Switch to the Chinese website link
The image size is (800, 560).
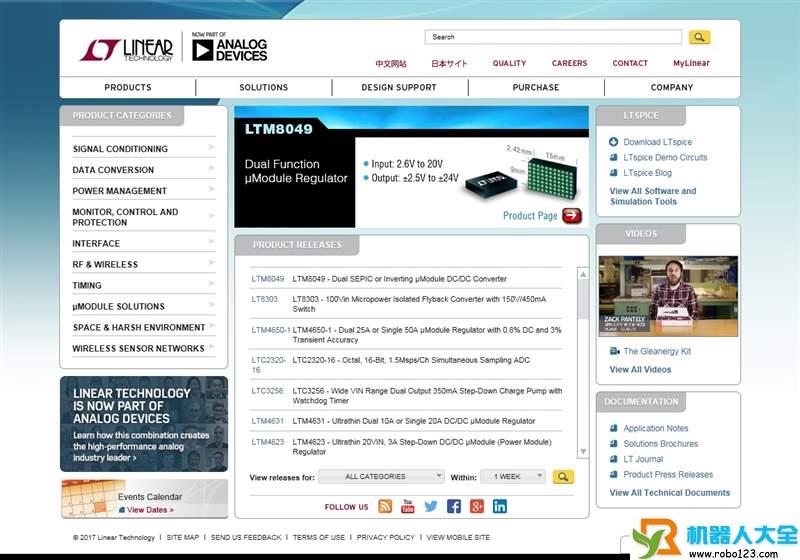(x=391, y=64)
